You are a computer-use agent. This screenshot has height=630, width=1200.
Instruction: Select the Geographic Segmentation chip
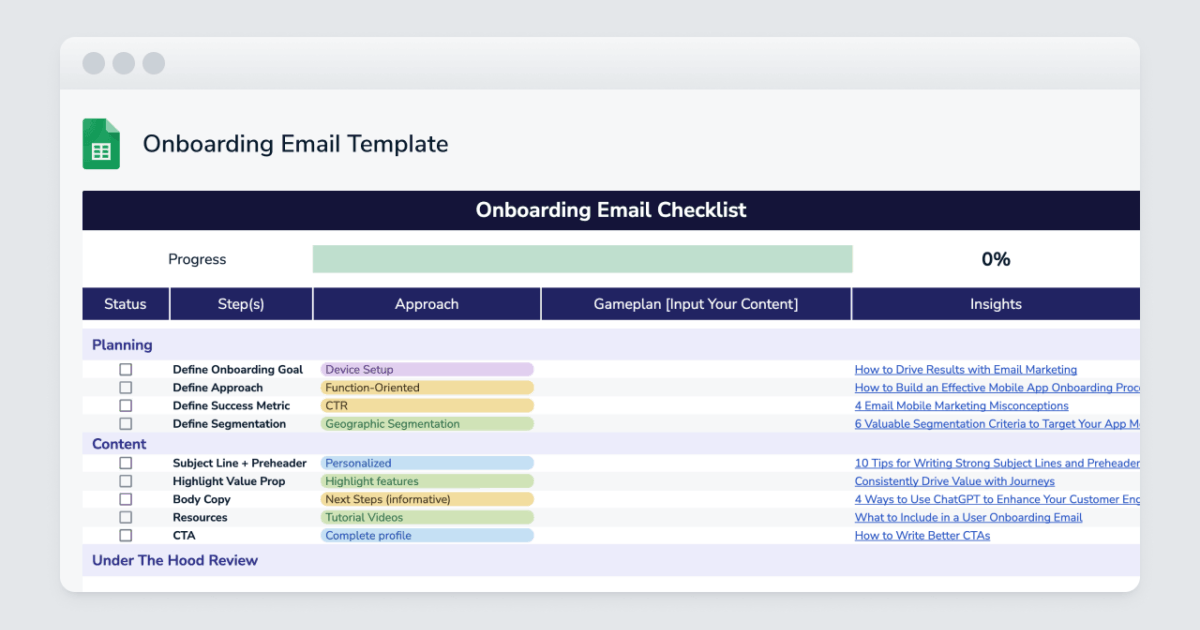[427, 423]
